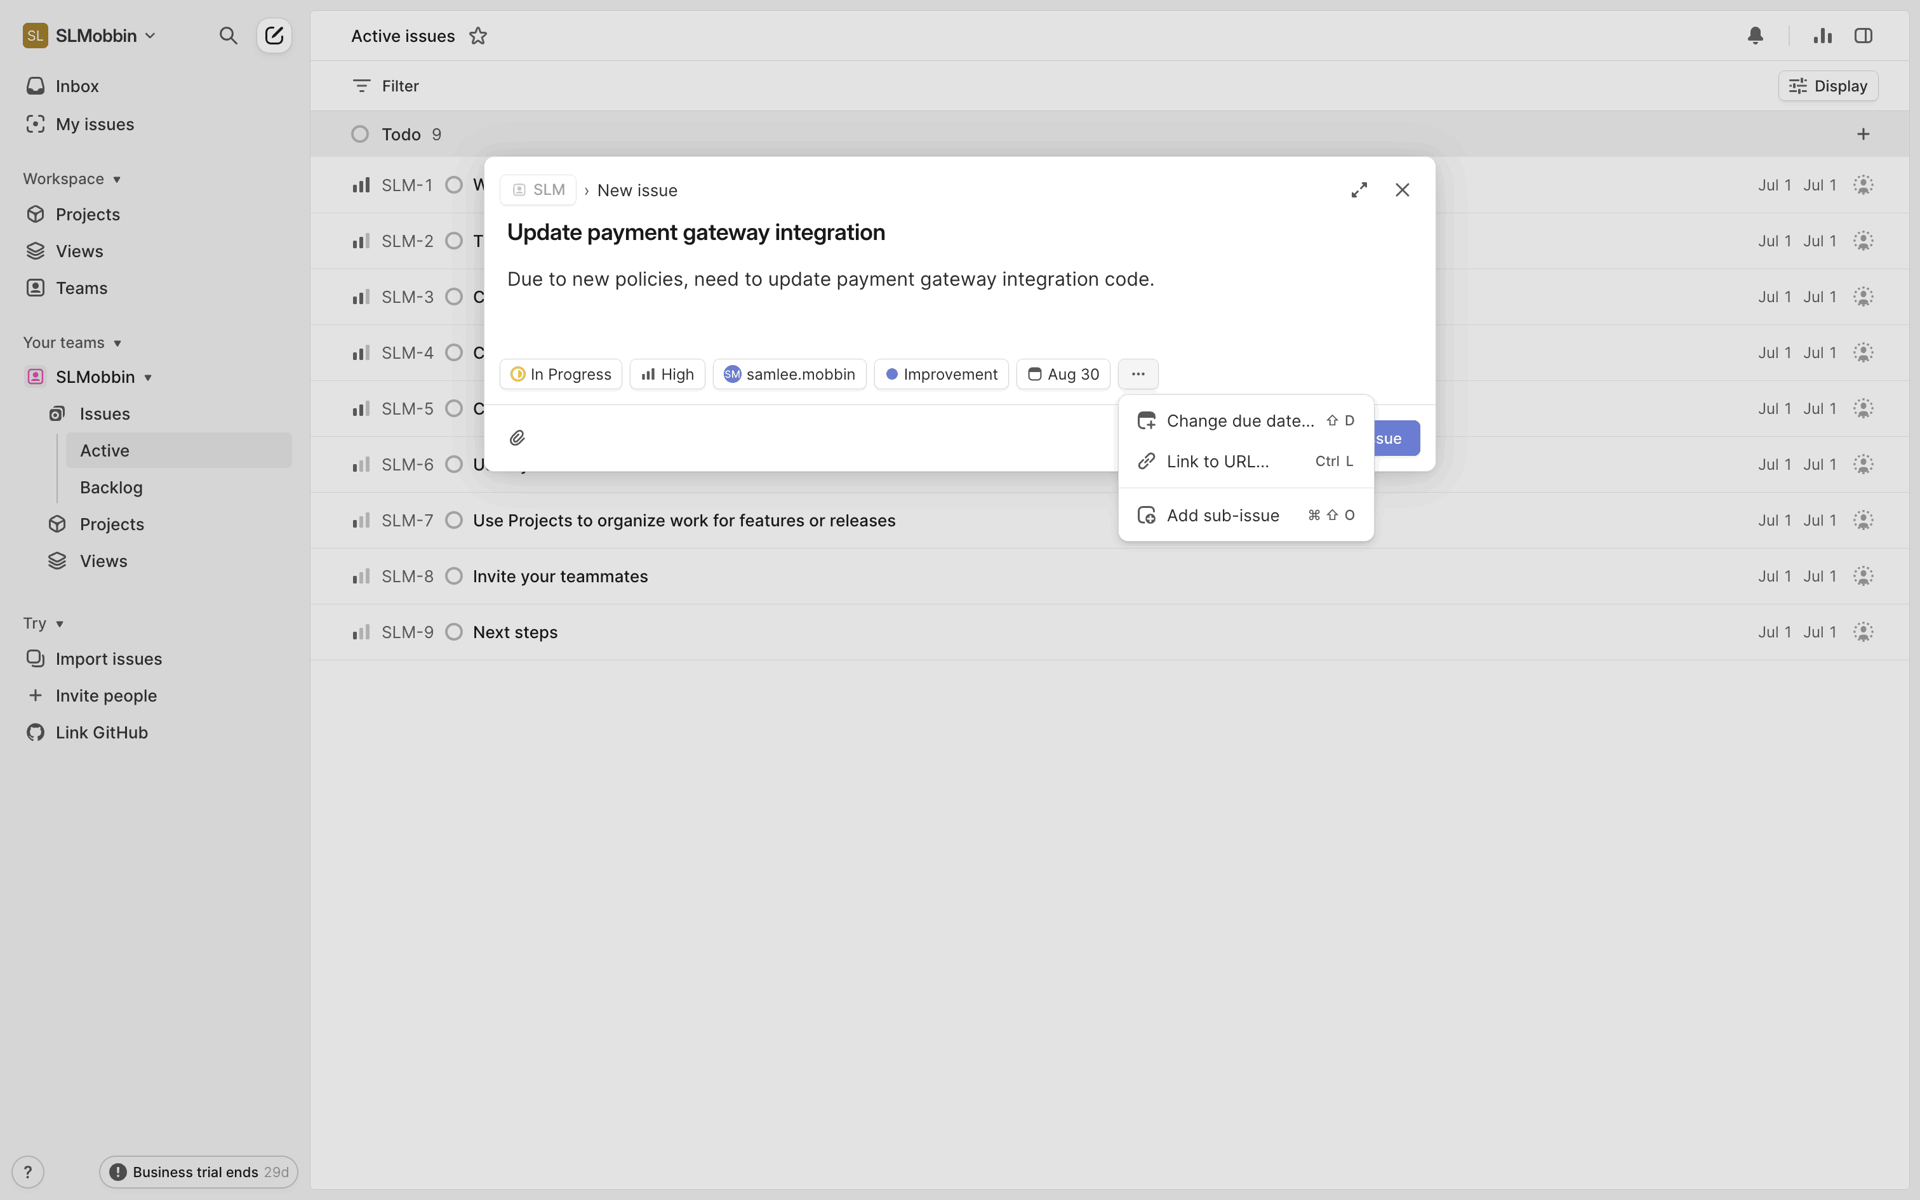Click assignee icon on SLM-9 row

pyautogui.click(x=1863, y=632)
